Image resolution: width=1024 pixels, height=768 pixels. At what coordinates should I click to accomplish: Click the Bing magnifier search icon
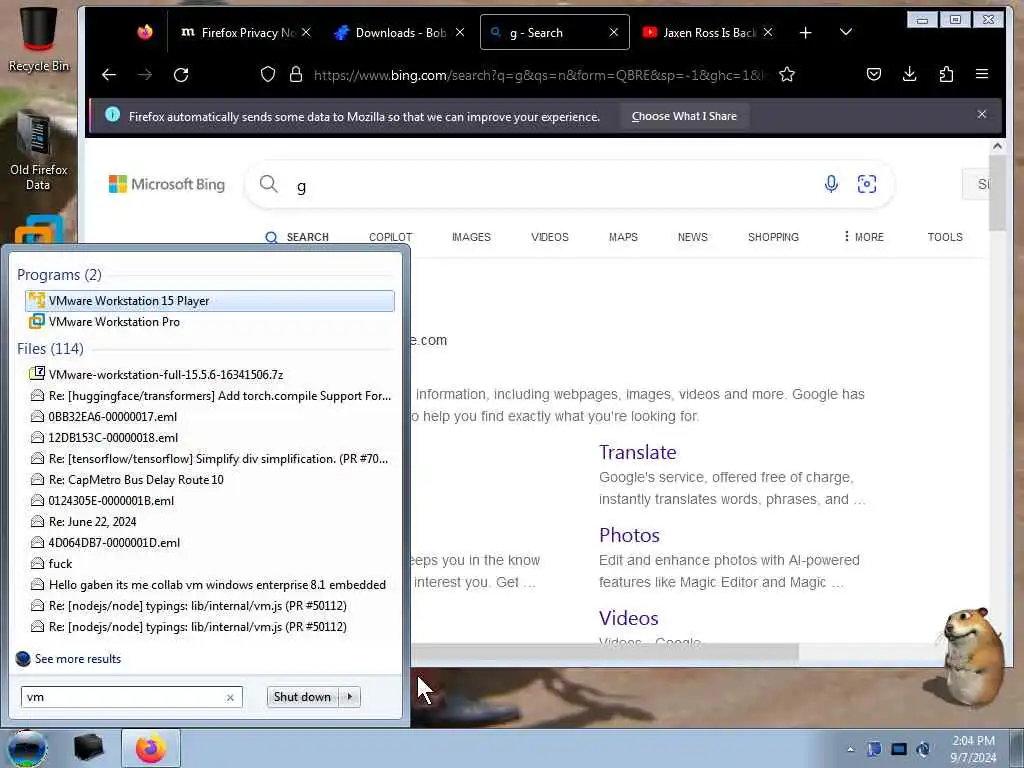268,184
